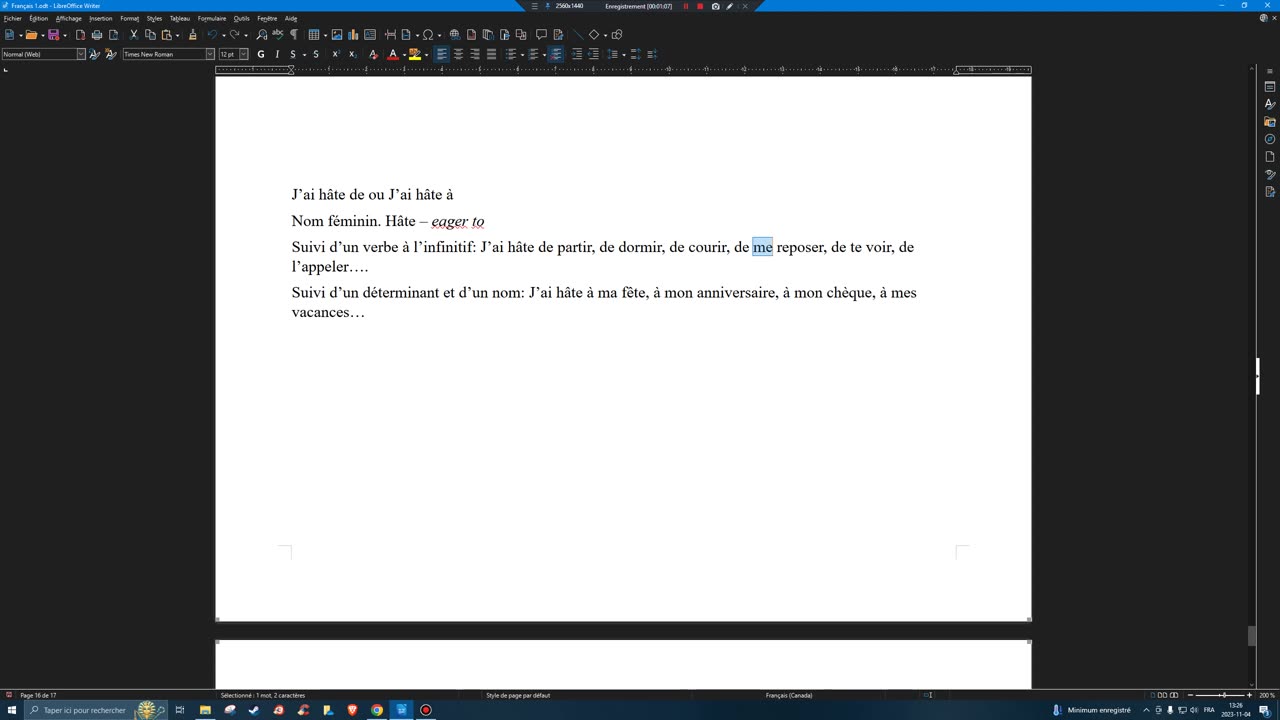
Task: Expand the font color dropdown arrow
Action: (403, 54)
